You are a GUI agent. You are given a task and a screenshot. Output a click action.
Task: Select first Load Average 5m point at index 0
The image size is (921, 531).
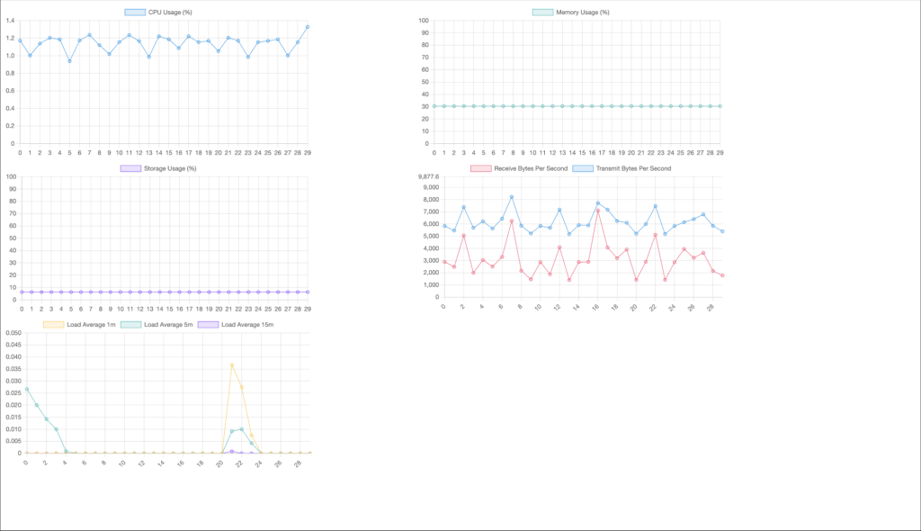point(27,389)
